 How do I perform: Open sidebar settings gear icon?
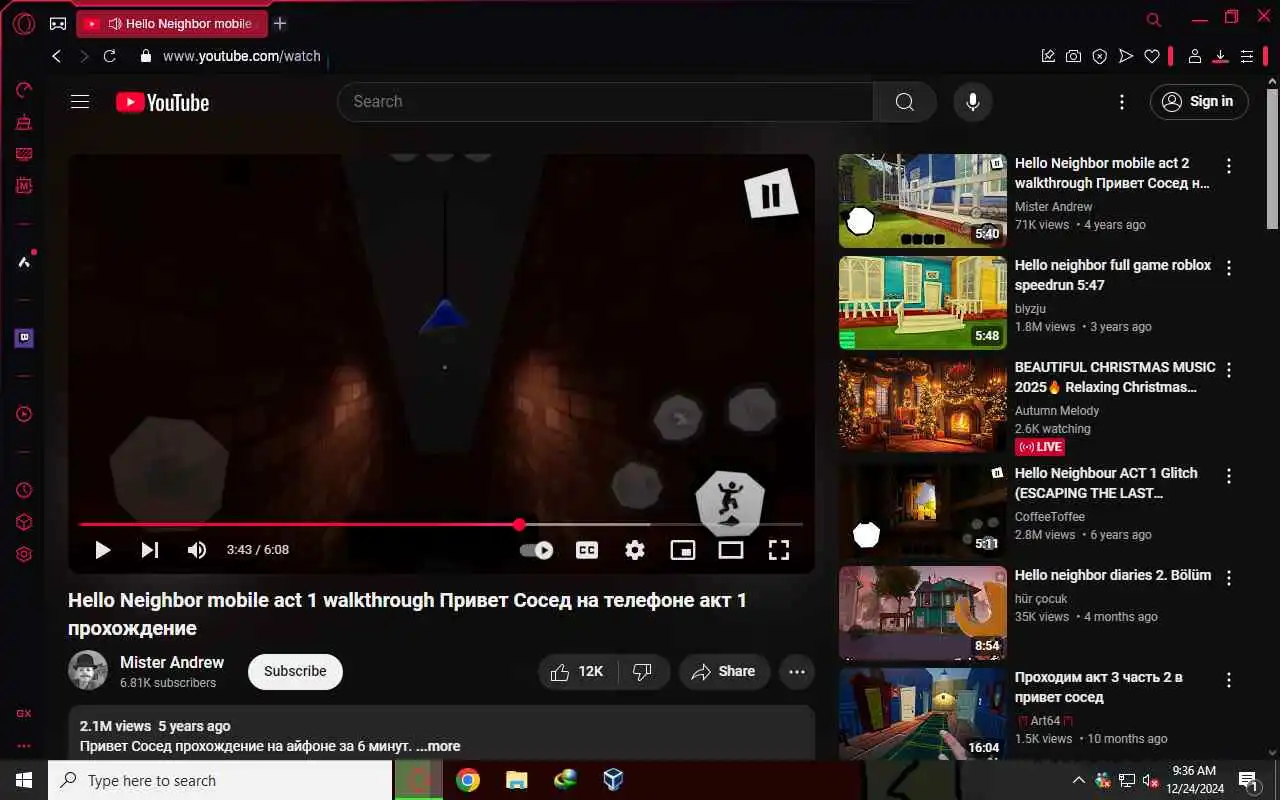[x=24, y=554]
